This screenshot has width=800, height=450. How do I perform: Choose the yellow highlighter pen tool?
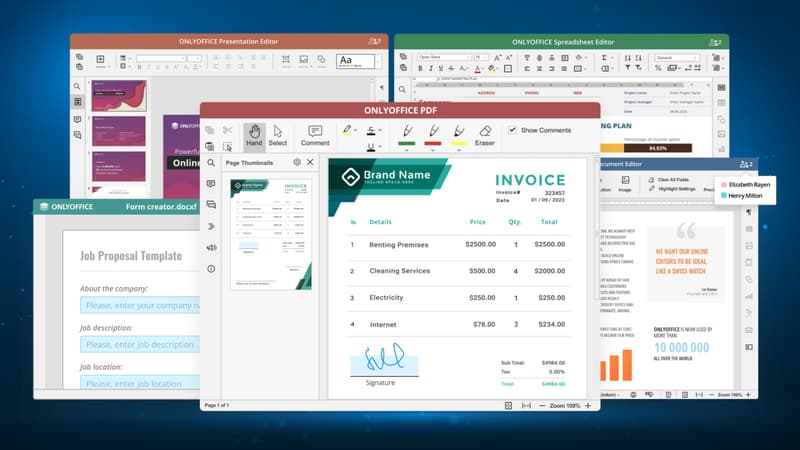tap(458, 136)
